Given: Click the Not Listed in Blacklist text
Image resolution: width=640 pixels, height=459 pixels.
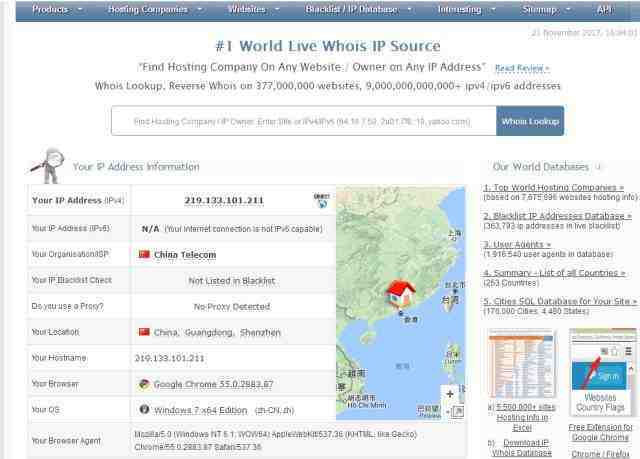Looking at the screenshot, I should [x=232, y=281].
